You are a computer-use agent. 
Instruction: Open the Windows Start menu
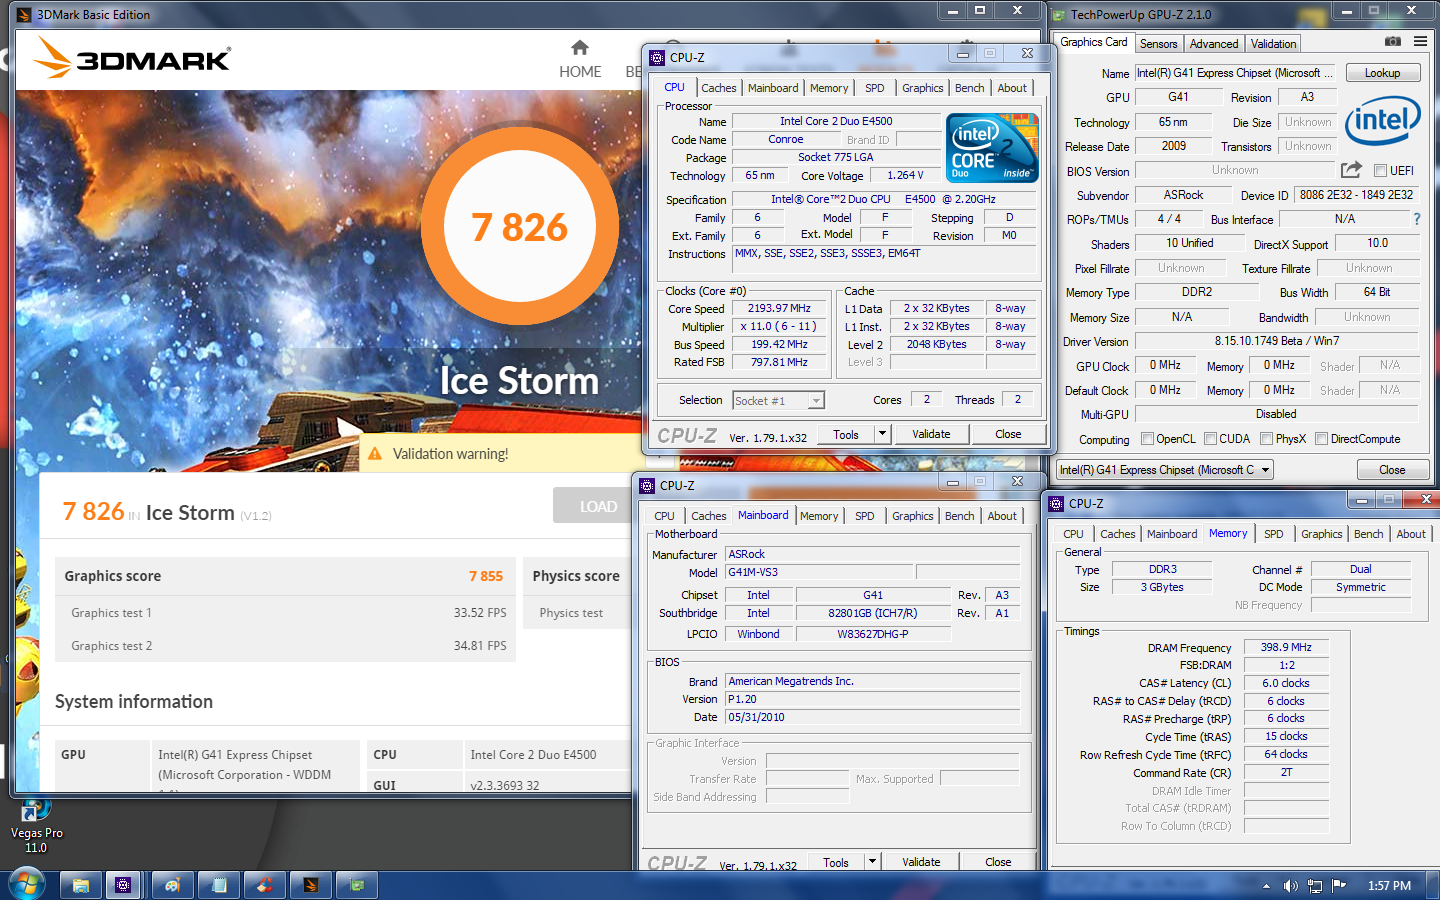(26, 884)
